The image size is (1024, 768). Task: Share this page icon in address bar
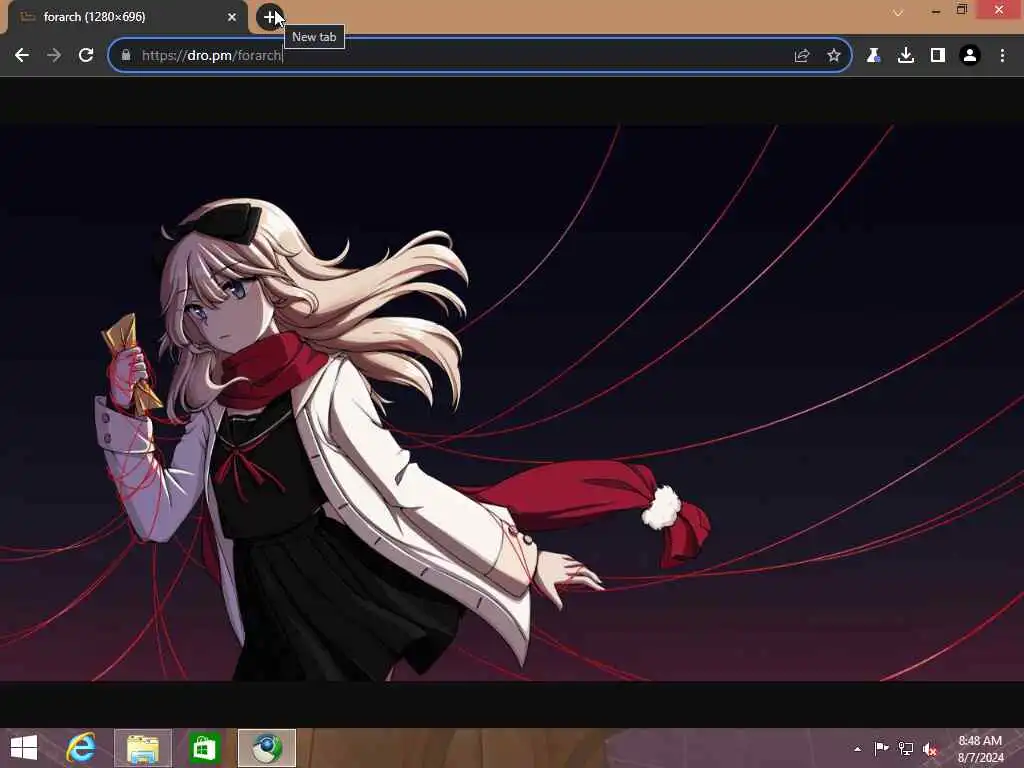click(802, 56)
